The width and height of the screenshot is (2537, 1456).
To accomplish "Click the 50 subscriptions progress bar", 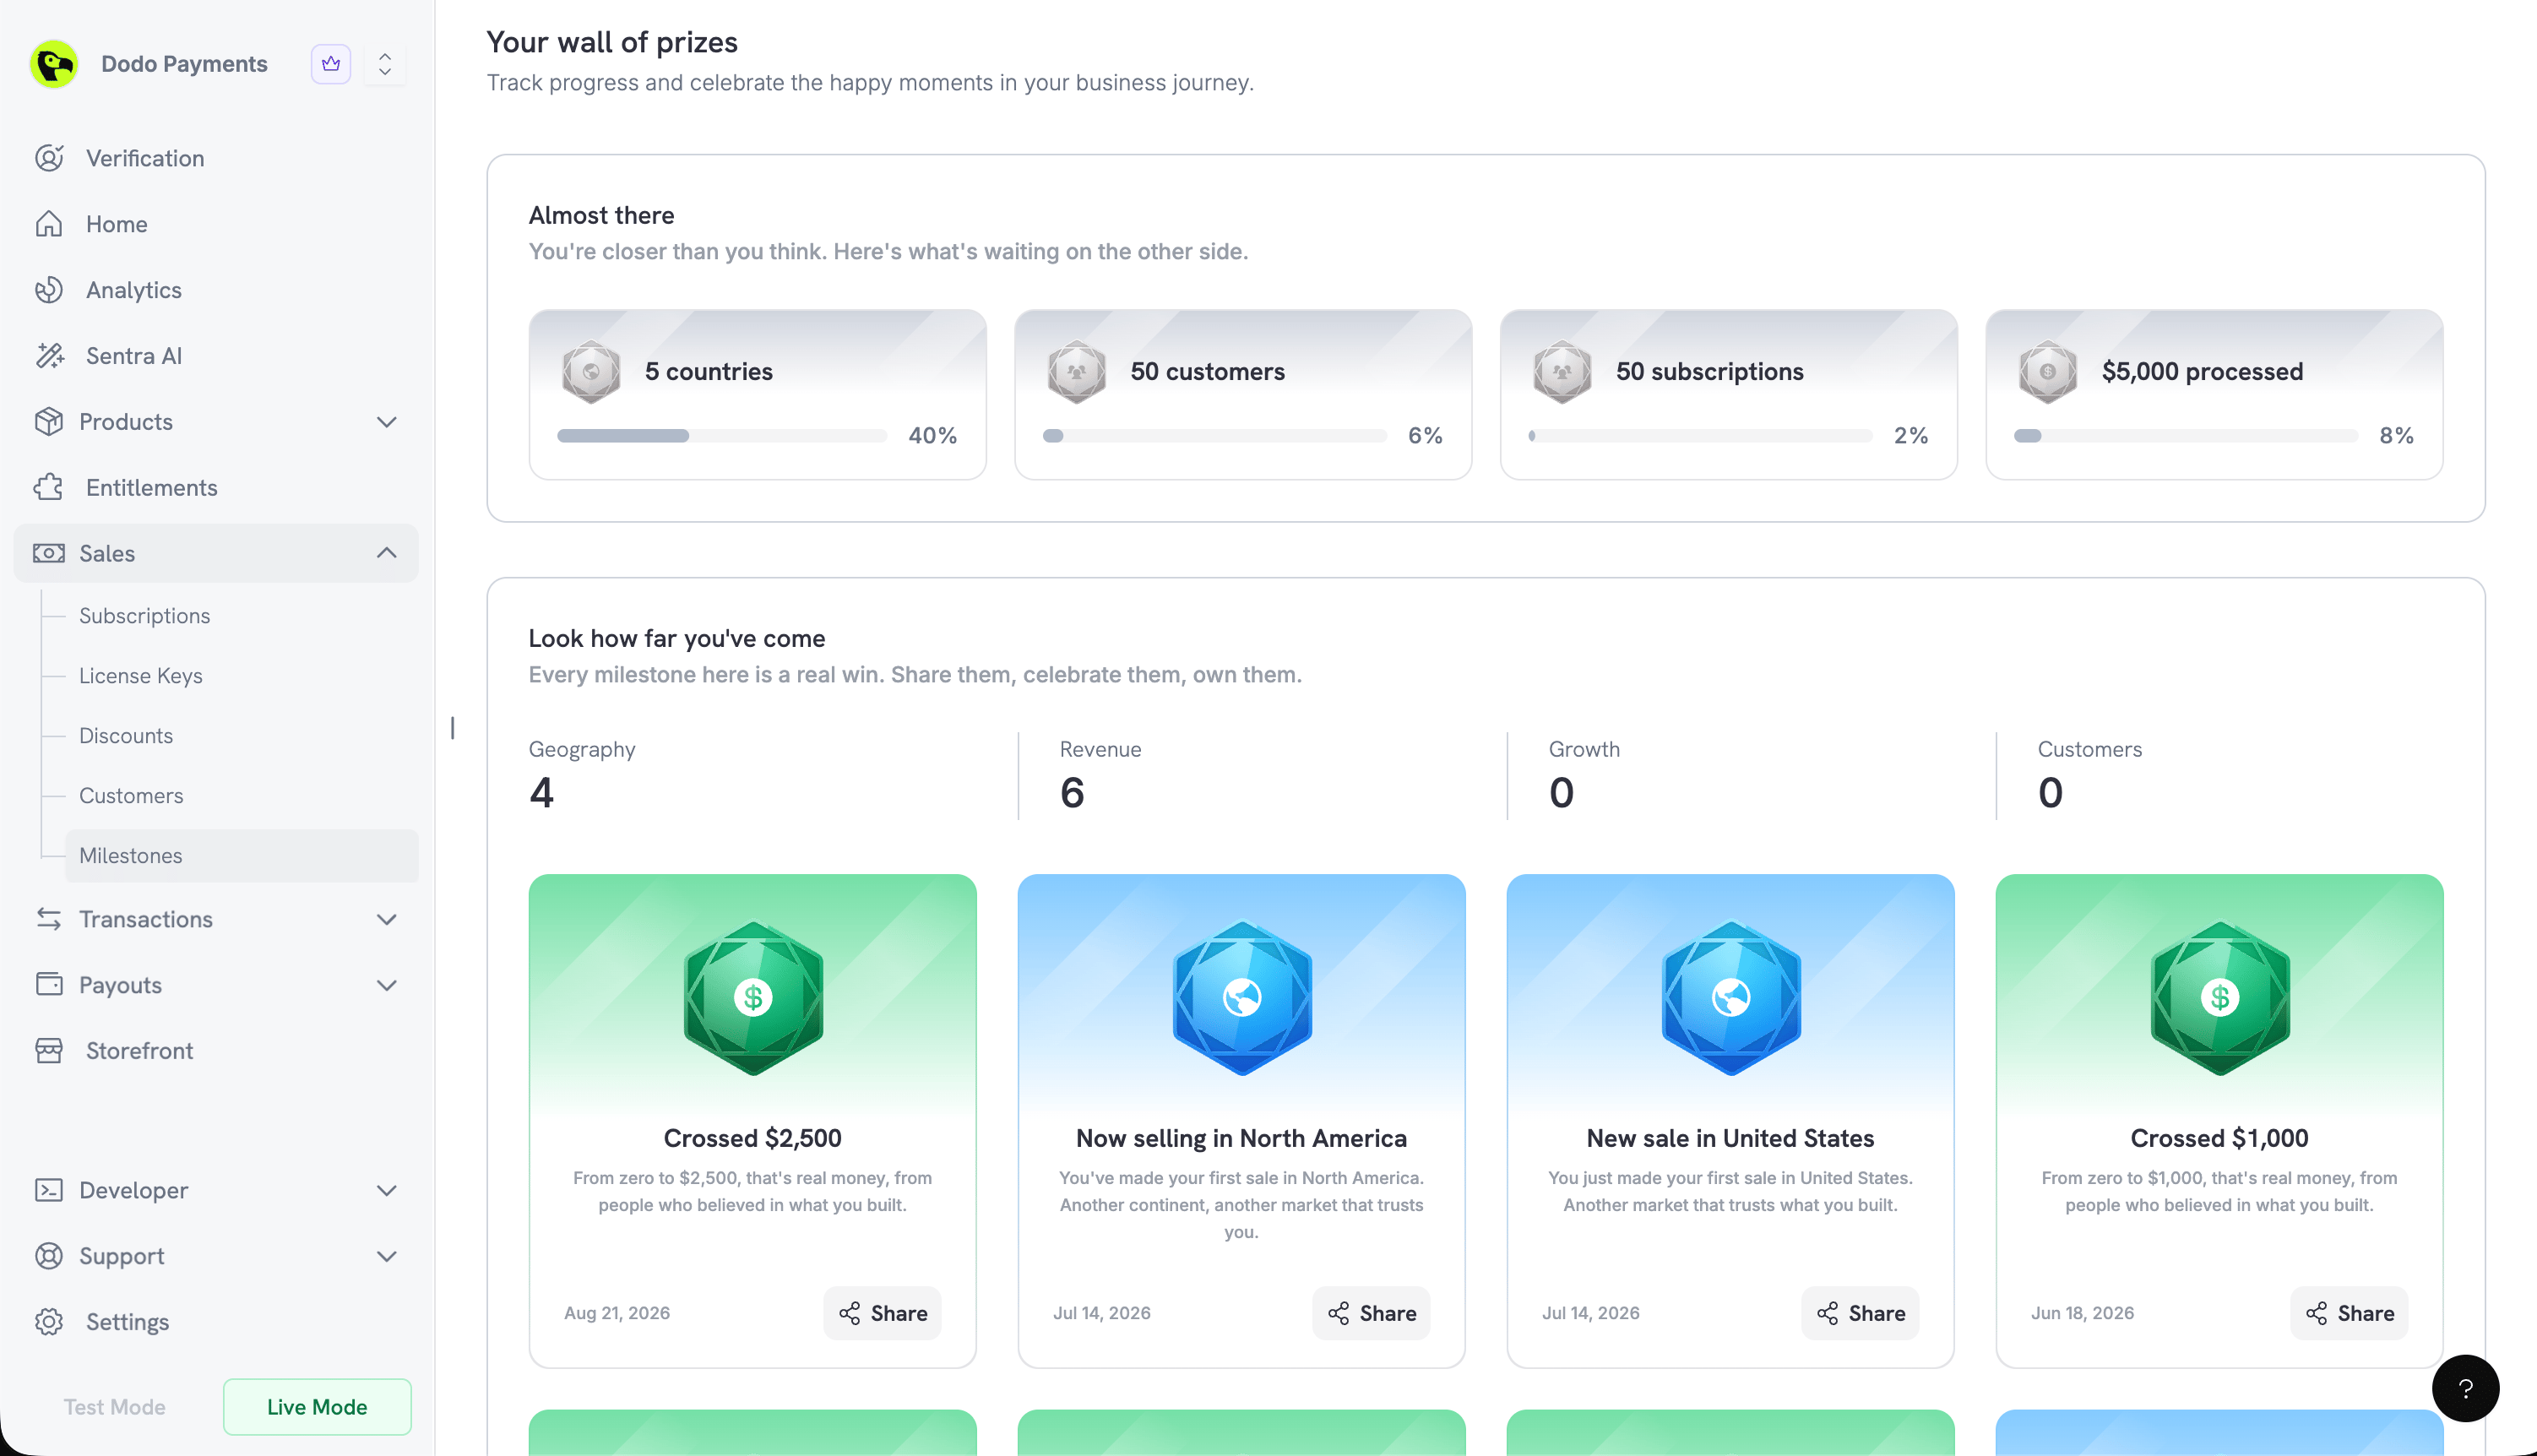I will tap(1700, 436).
